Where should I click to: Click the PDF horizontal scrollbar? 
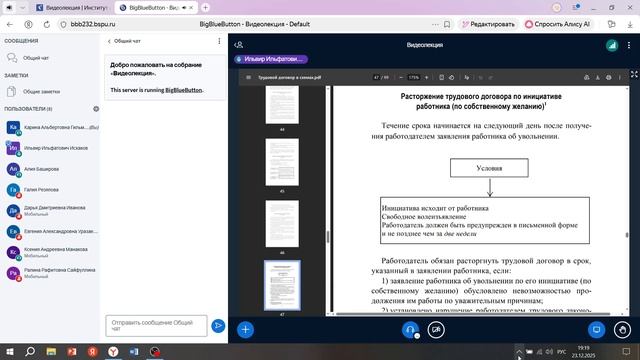[x=473, y=314]
